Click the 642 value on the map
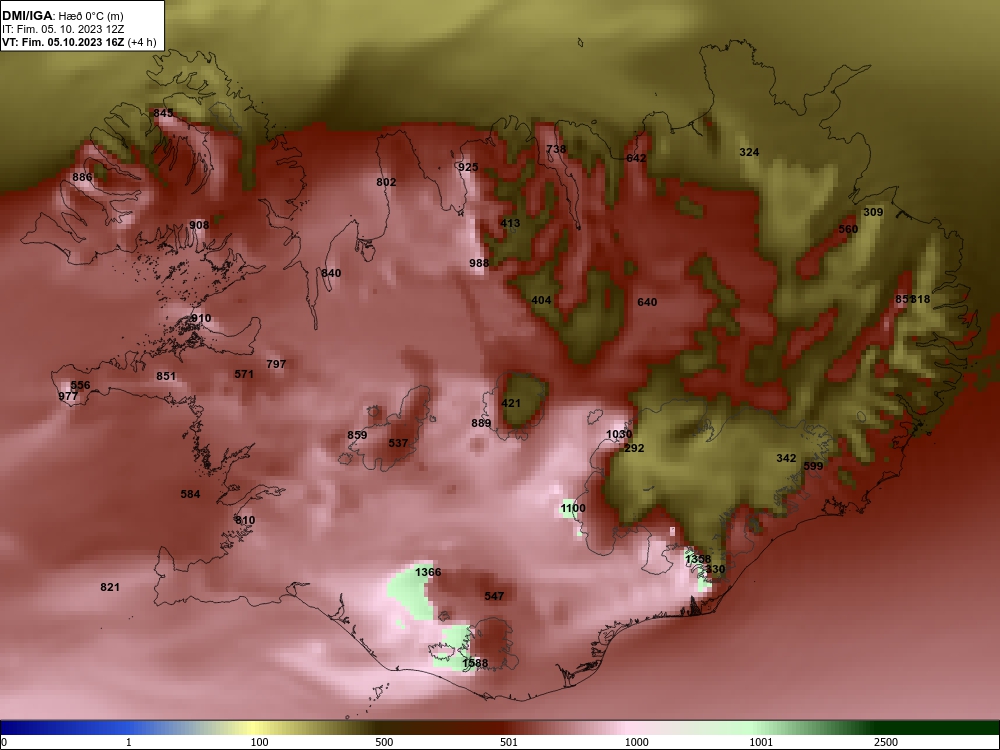The image size is (1000, 750). coord(636,158)
